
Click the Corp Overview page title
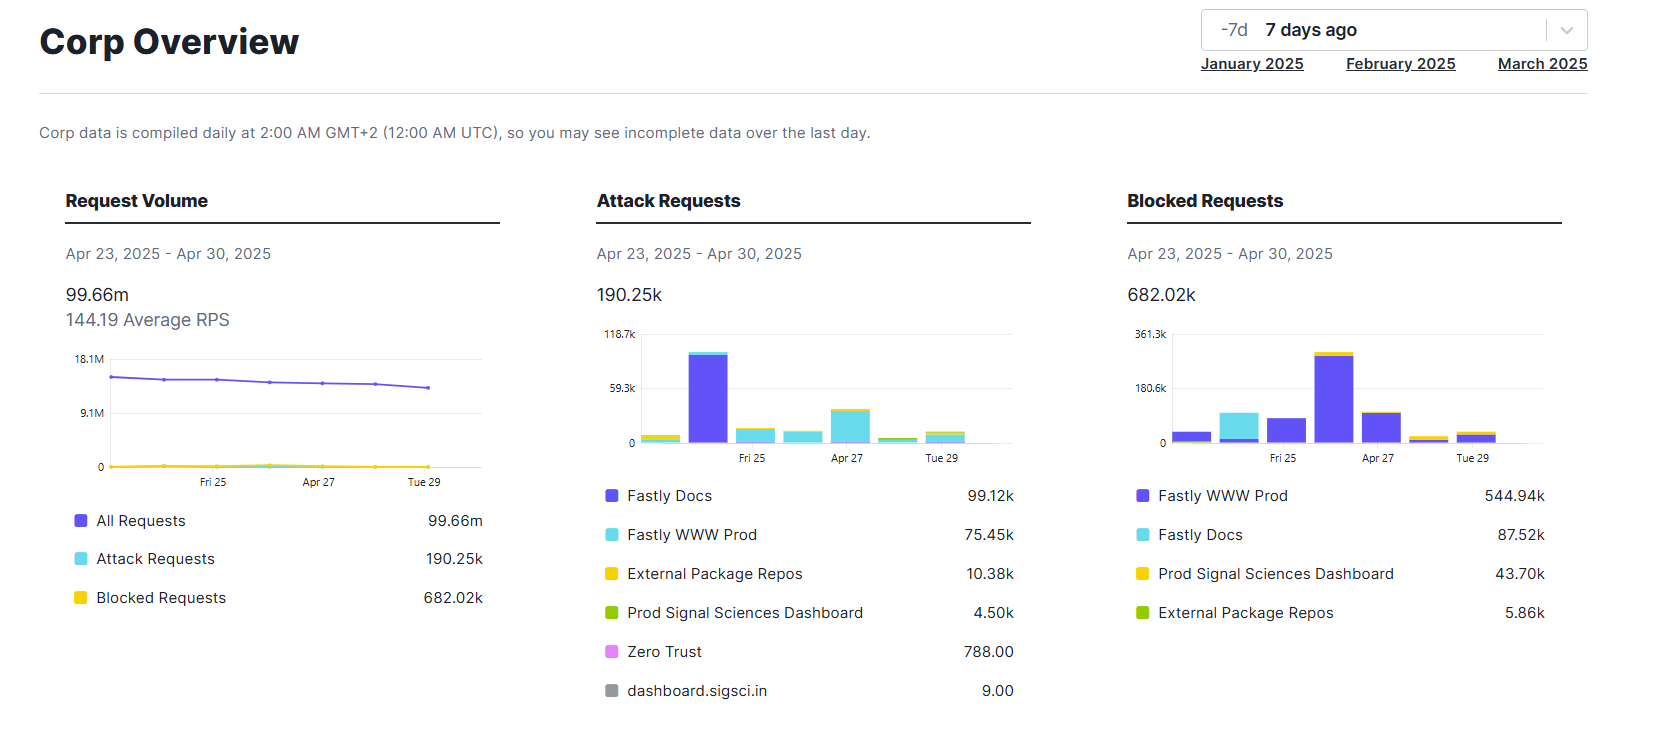pos(169,42)
